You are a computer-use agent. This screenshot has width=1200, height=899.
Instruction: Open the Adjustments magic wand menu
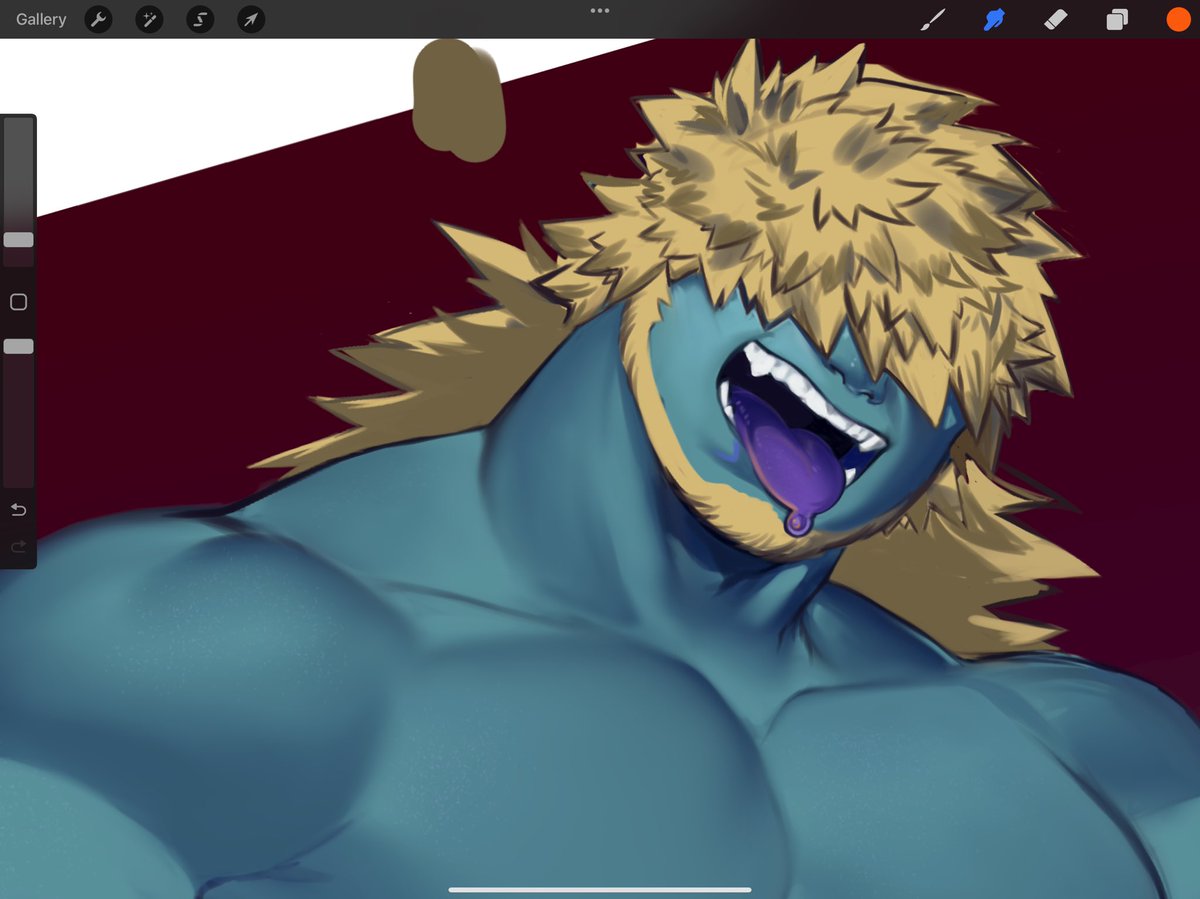(x=149, y=19)
